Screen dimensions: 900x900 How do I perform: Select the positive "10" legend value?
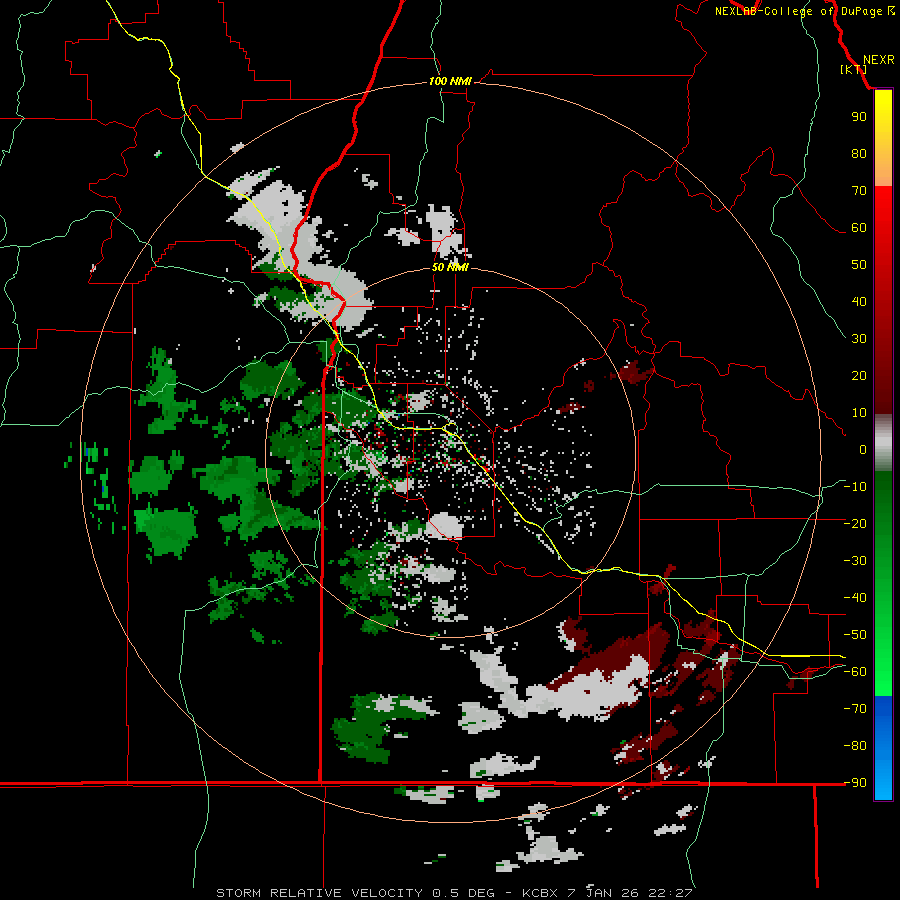859,413
